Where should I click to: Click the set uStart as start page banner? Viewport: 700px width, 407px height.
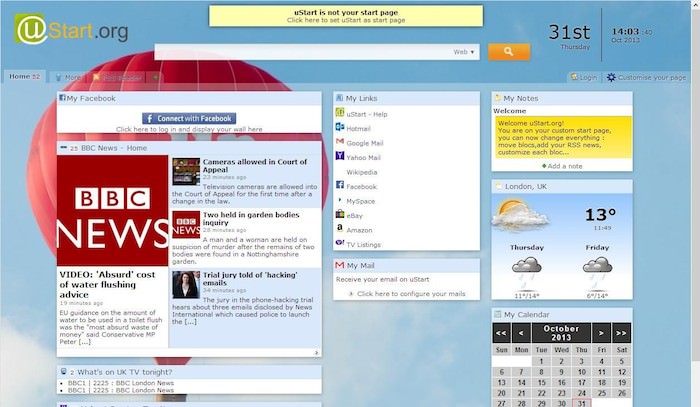(x=346, y=16)
